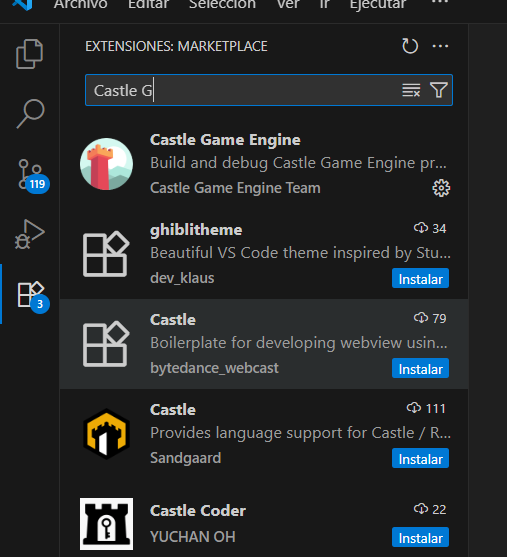The width and height of the screenshot is (507, 557).
Task: Open the extensions filter dropdown
Action: point(439,90)
